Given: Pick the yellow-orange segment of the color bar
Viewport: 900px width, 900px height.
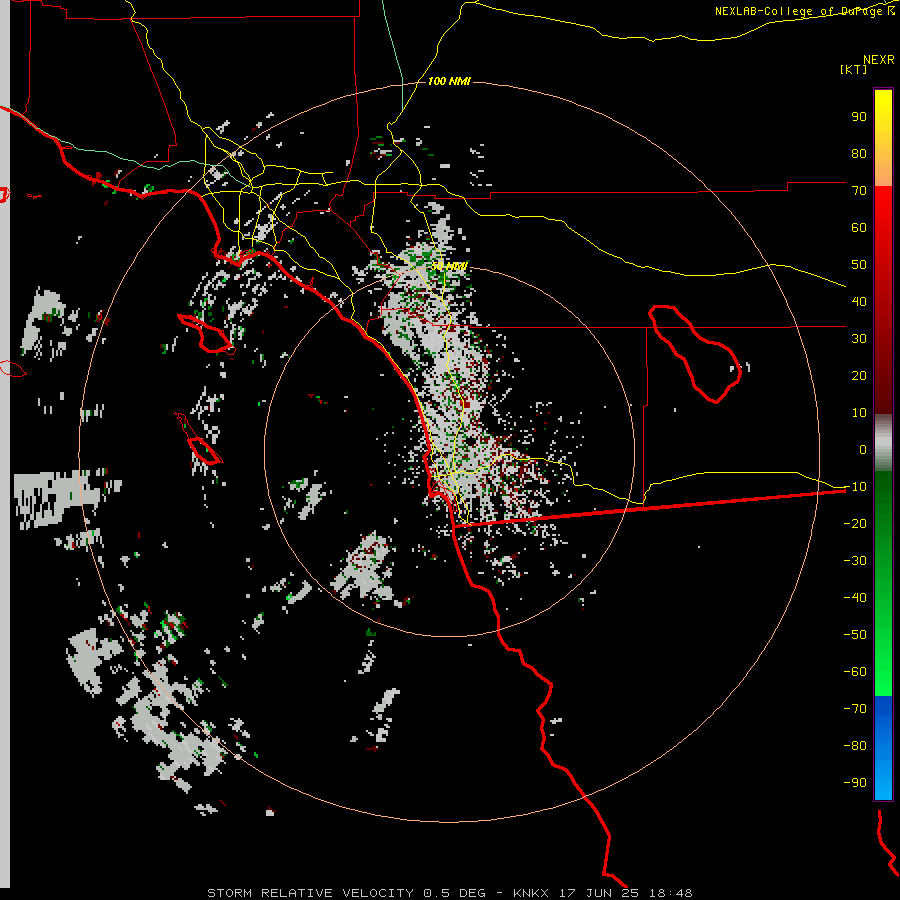Looking at the screenshot, I should [883, 138].
